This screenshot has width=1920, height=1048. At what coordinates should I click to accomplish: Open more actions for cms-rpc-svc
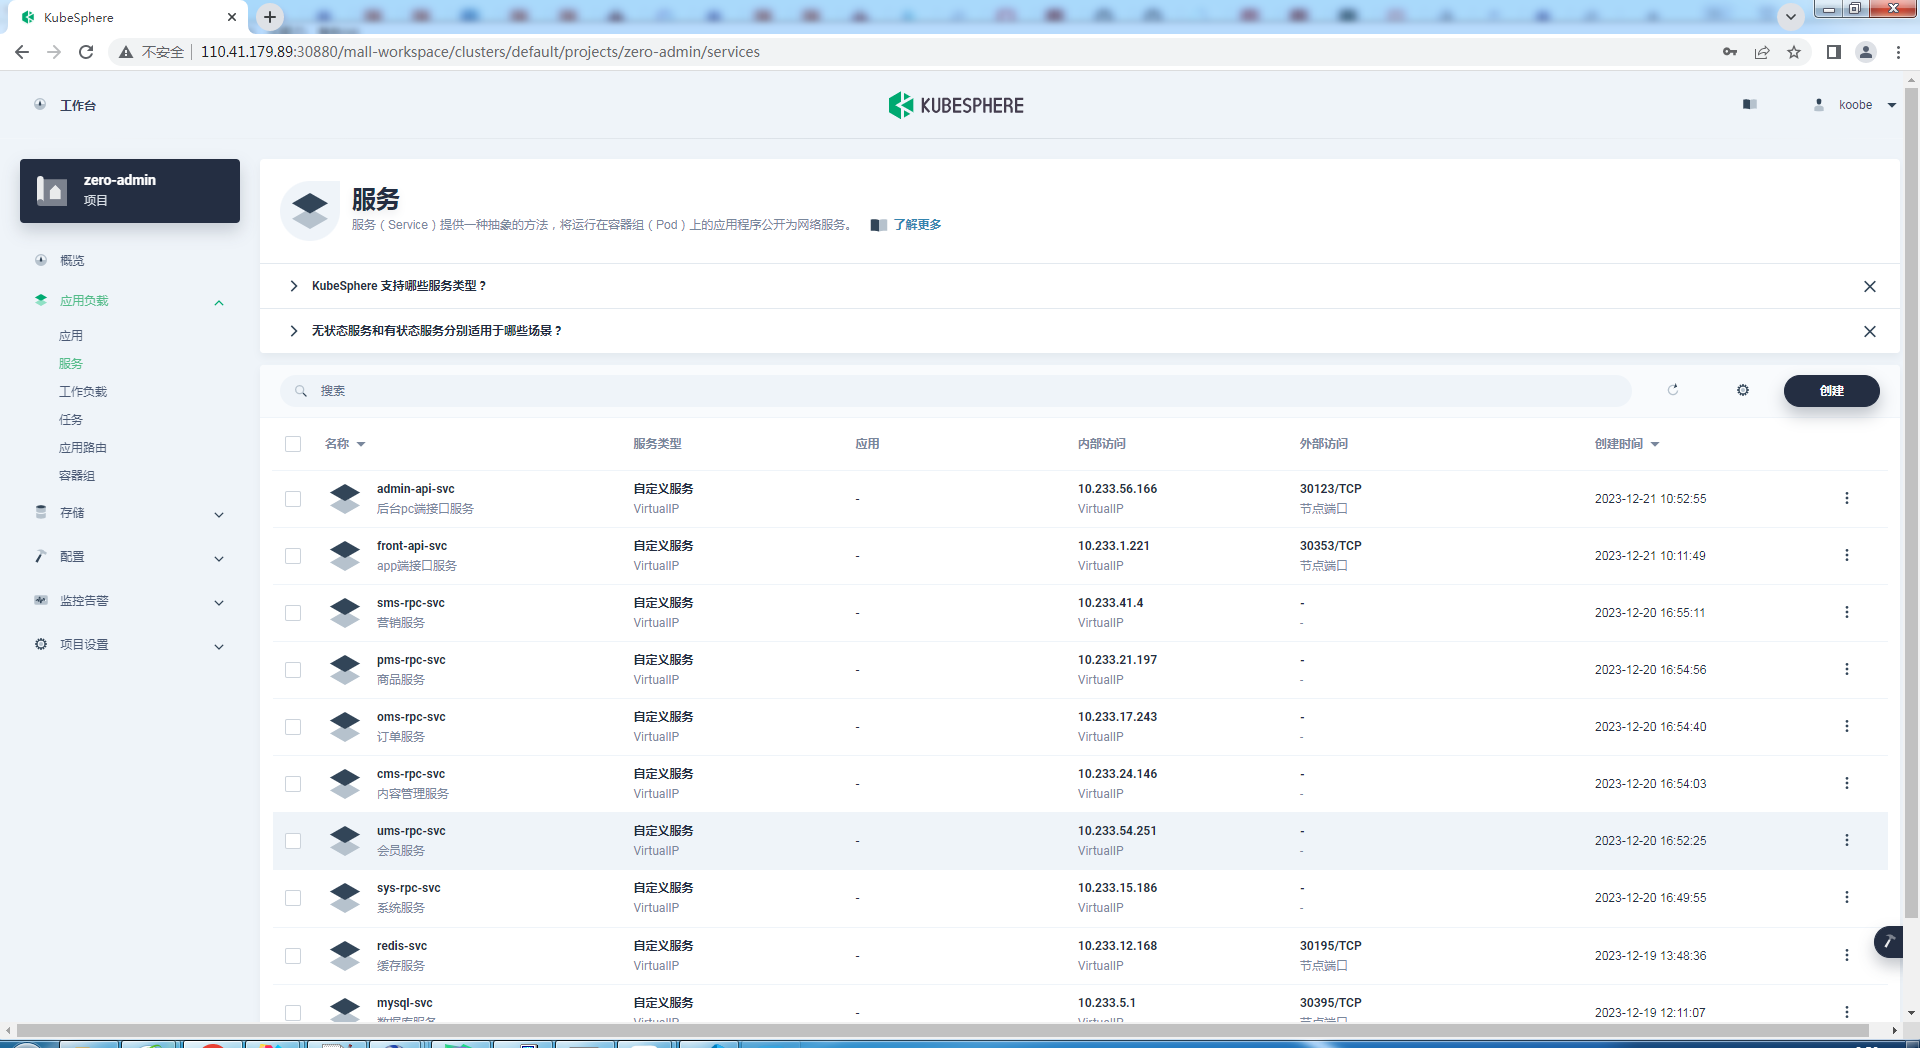(1847, 783)
